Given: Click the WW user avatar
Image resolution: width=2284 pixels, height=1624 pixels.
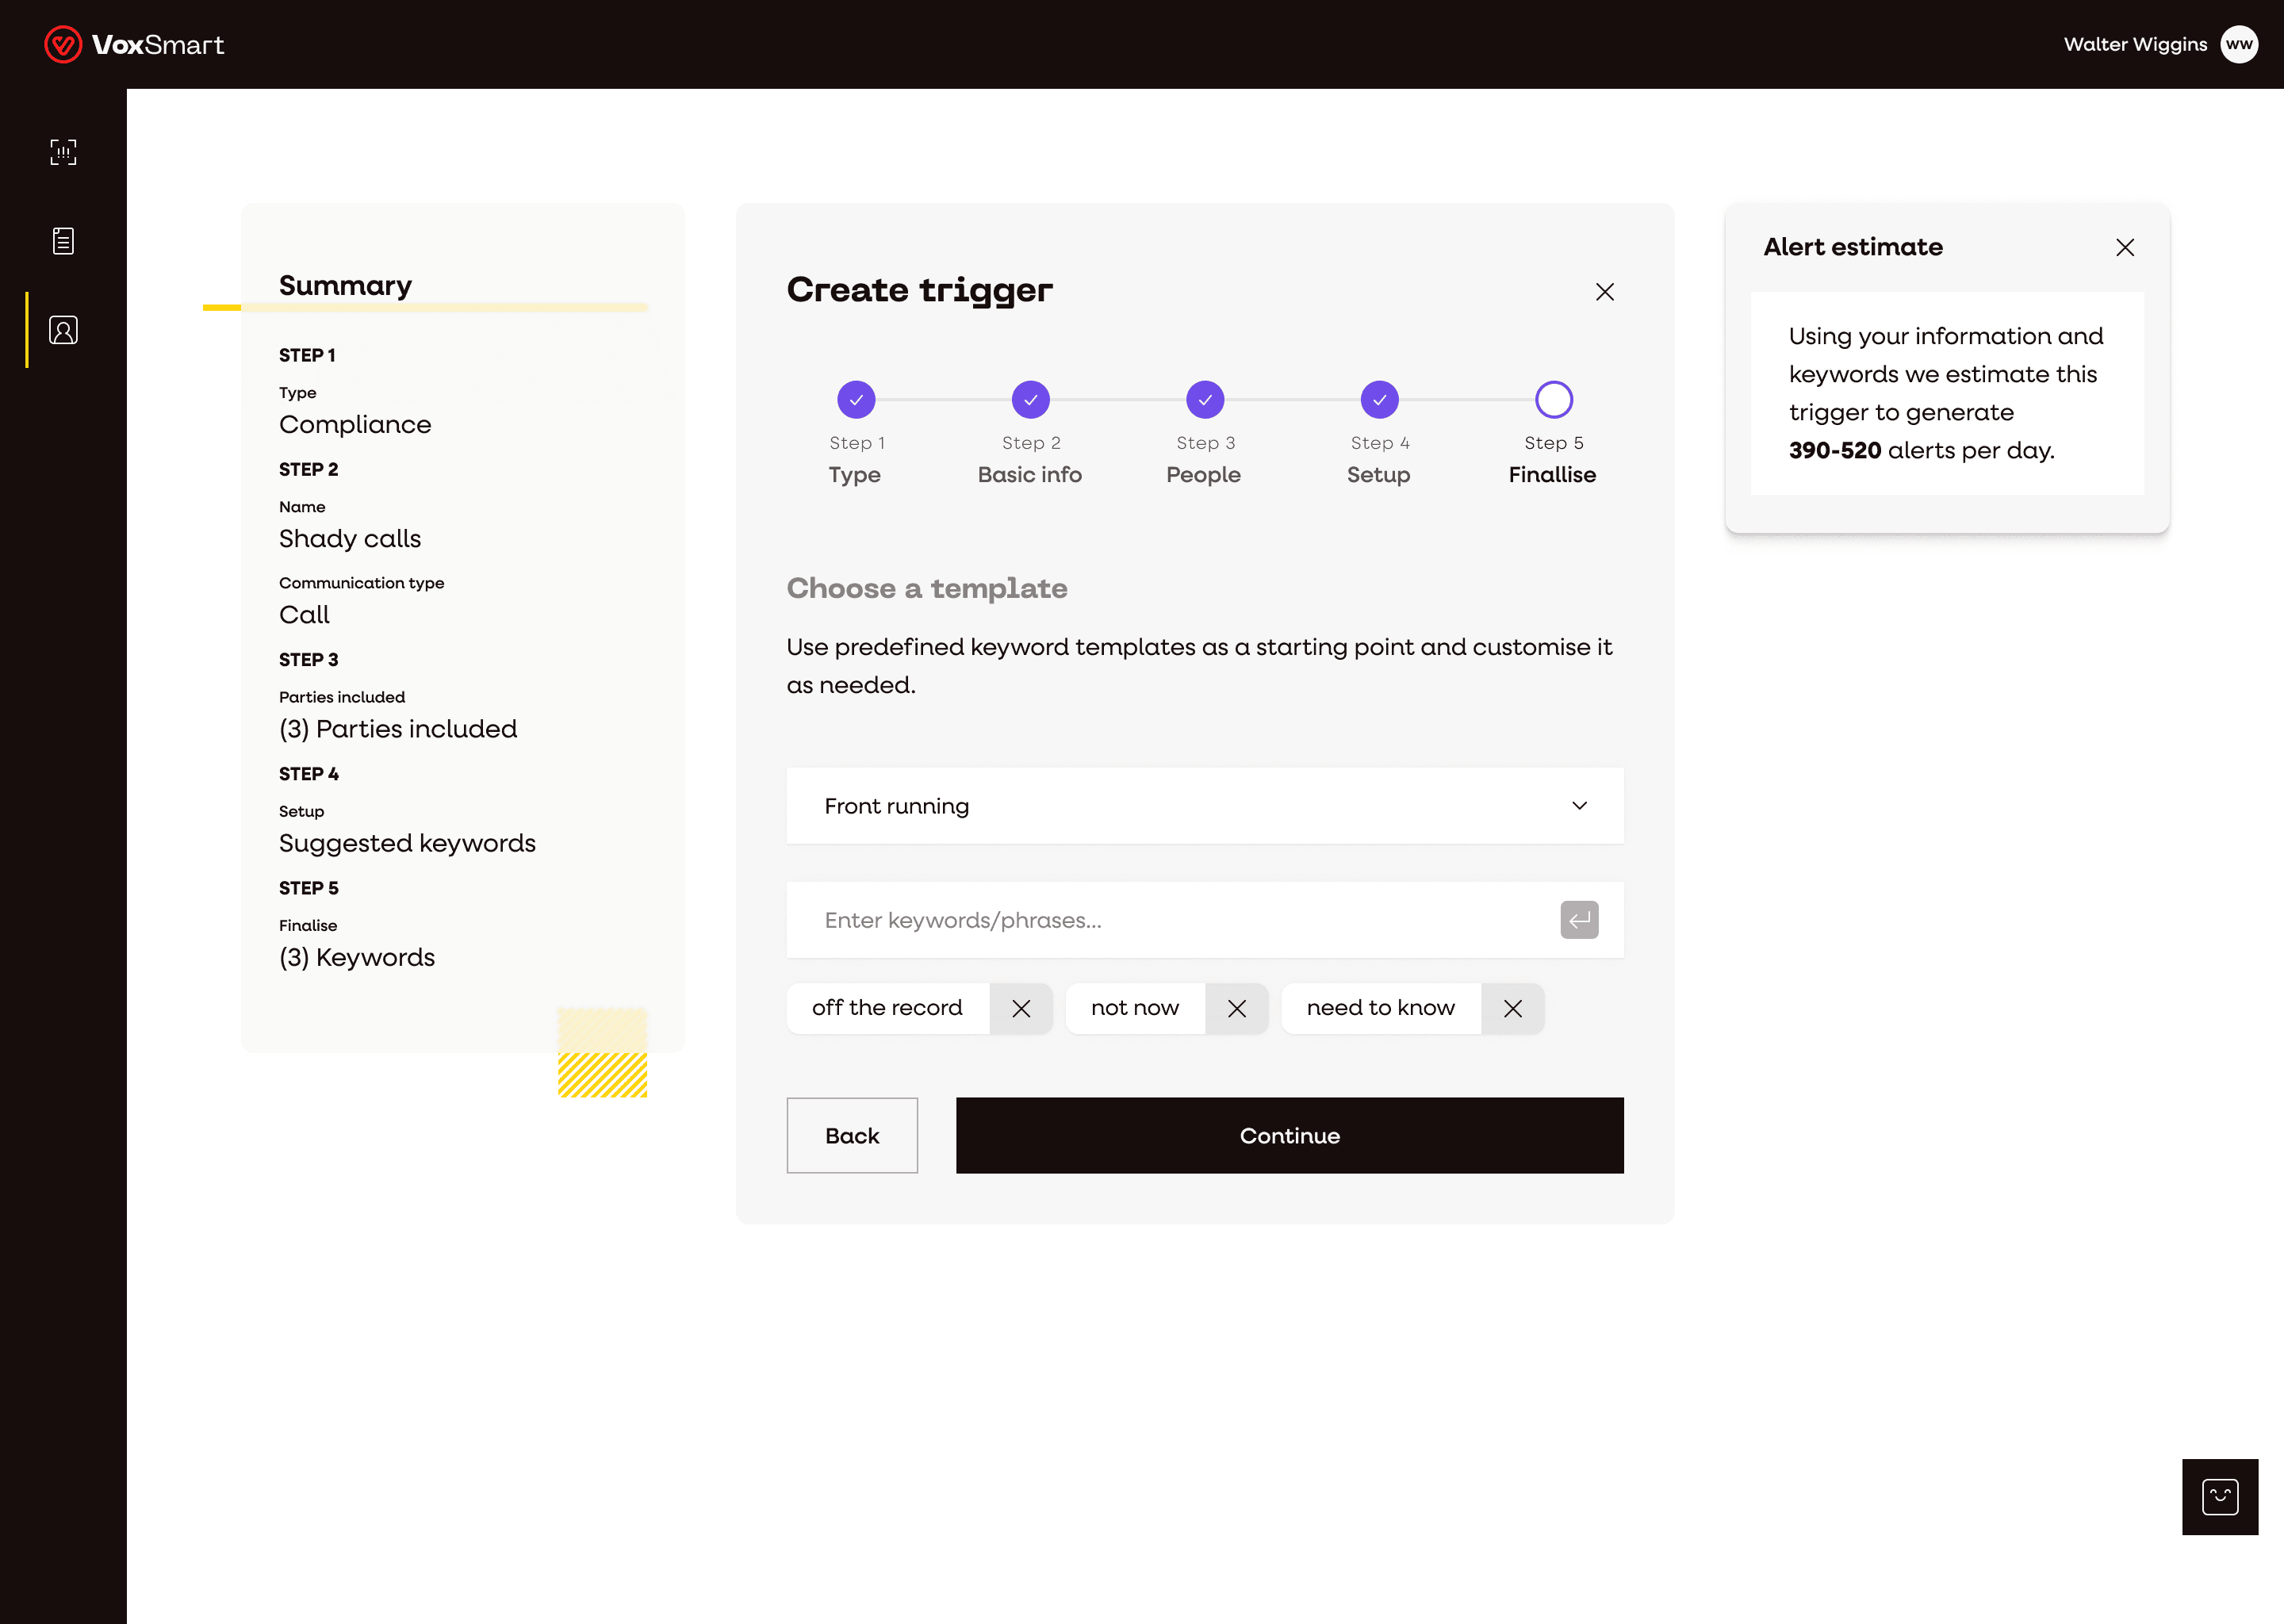Looking at the screenshot, I should [x=2238, y=44].
